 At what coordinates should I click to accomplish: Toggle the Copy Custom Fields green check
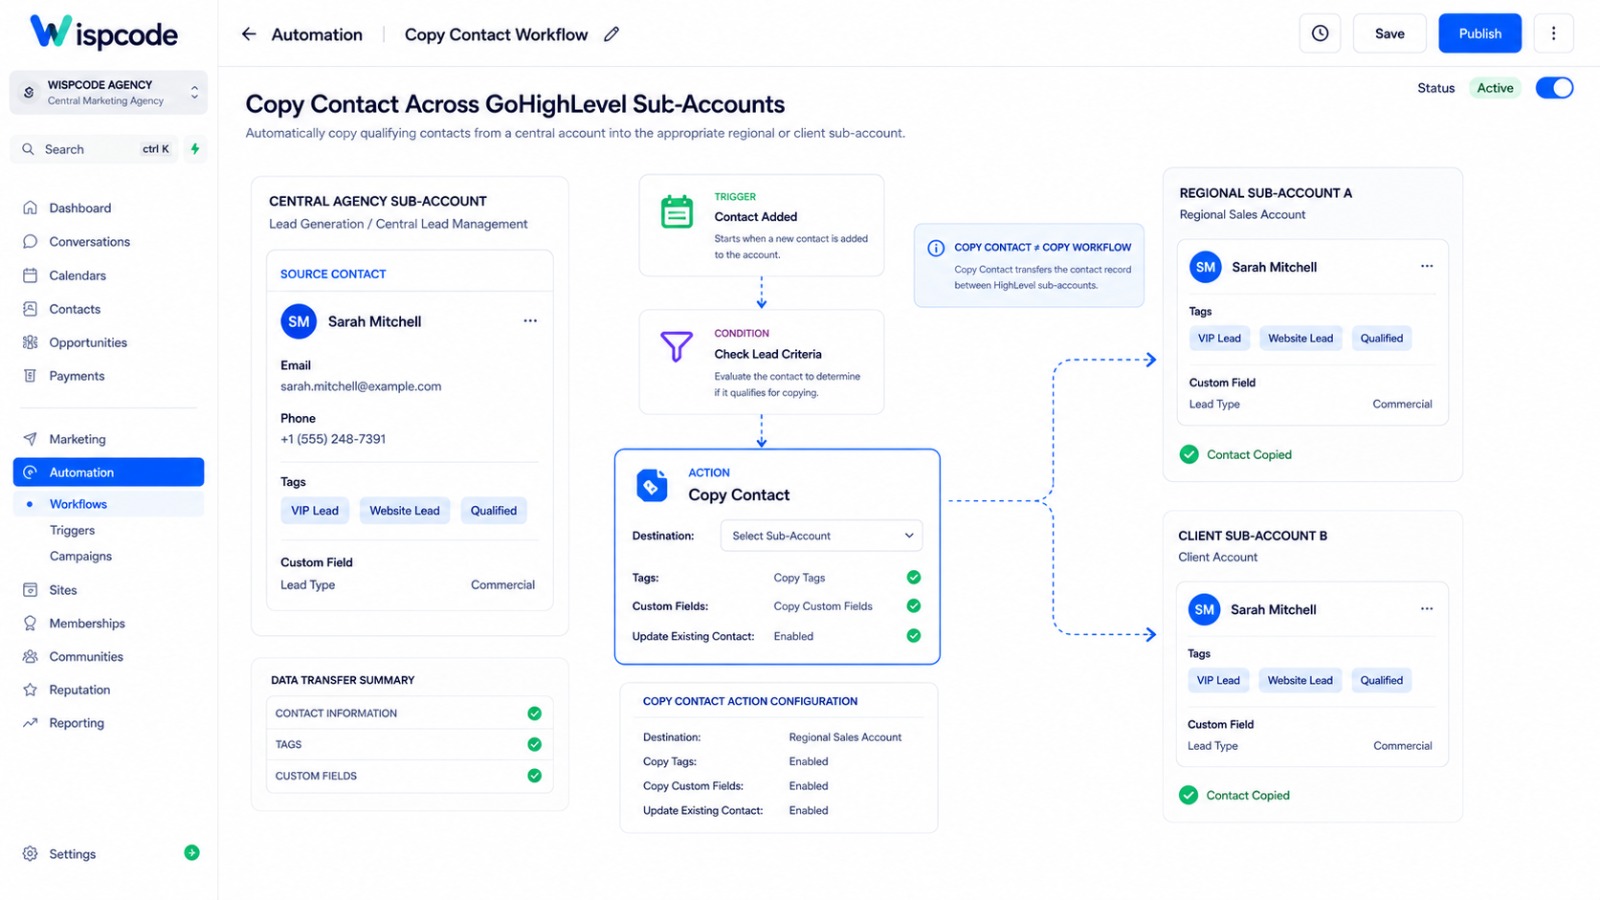914,606
